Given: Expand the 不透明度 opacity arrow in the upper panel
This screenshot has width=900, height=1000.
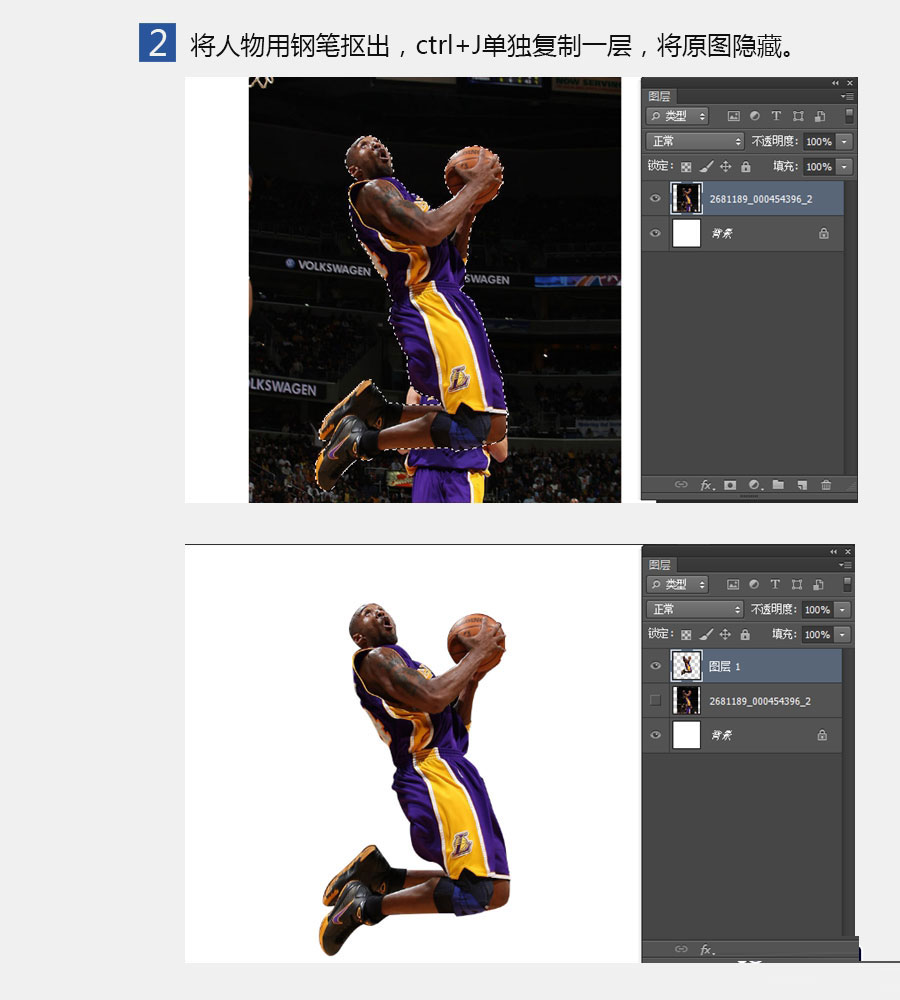Looking at the screenshot, I should click(845, 142).
